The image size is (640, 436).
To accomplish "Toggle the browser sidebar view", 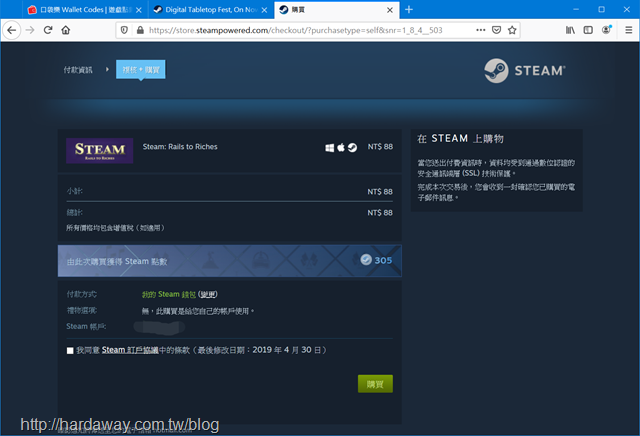I will 588,30.
